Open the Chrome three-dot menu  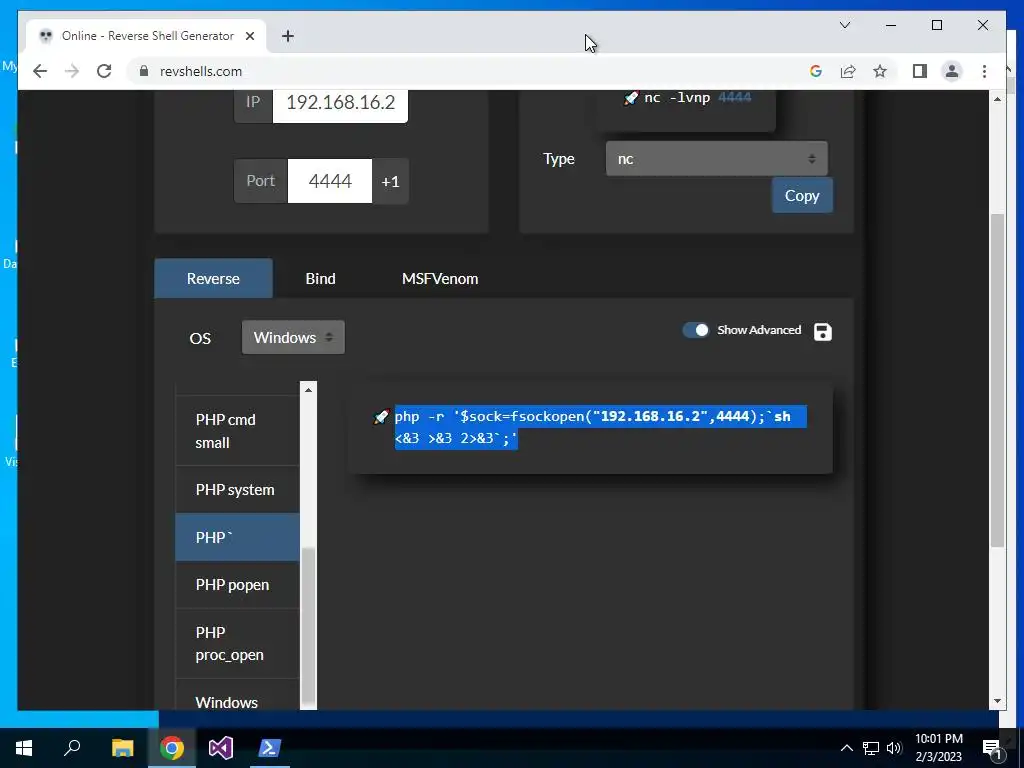pyautogui.click(x=984, y=71)
